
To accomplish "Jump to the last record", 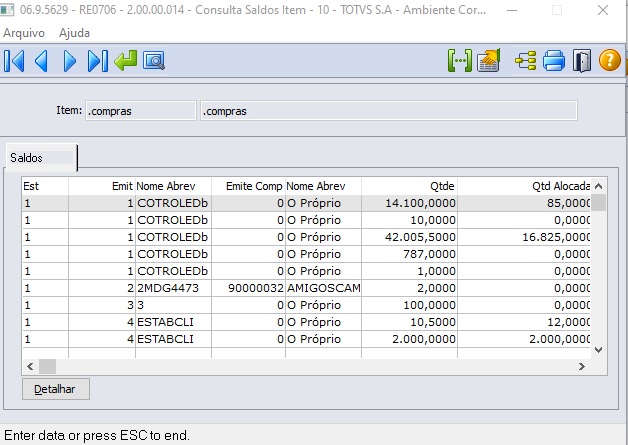I will [98, 61].
